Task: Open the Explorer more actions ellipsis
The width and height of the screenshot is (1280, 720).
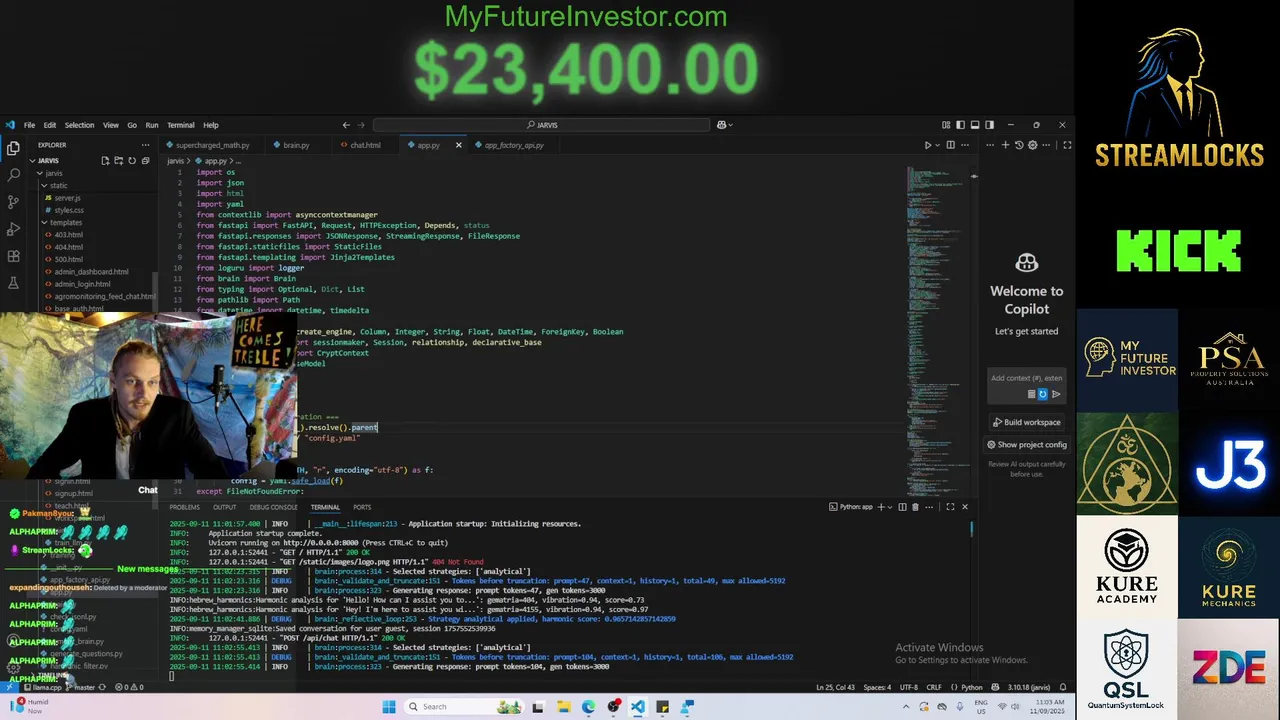Action: pyautogui.click(x=146, y=145)
